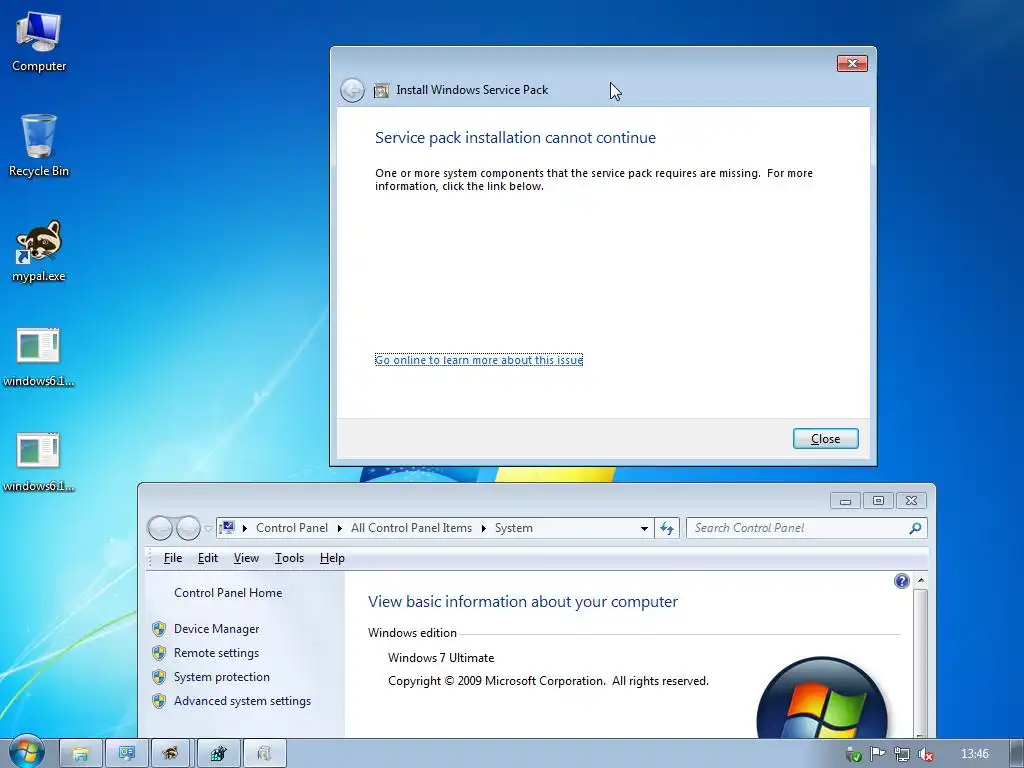Click Safely Remove Hardware tray icon
Image resolution: width=1024 pixels, height=768 pixels.
(x=854, y=754)
